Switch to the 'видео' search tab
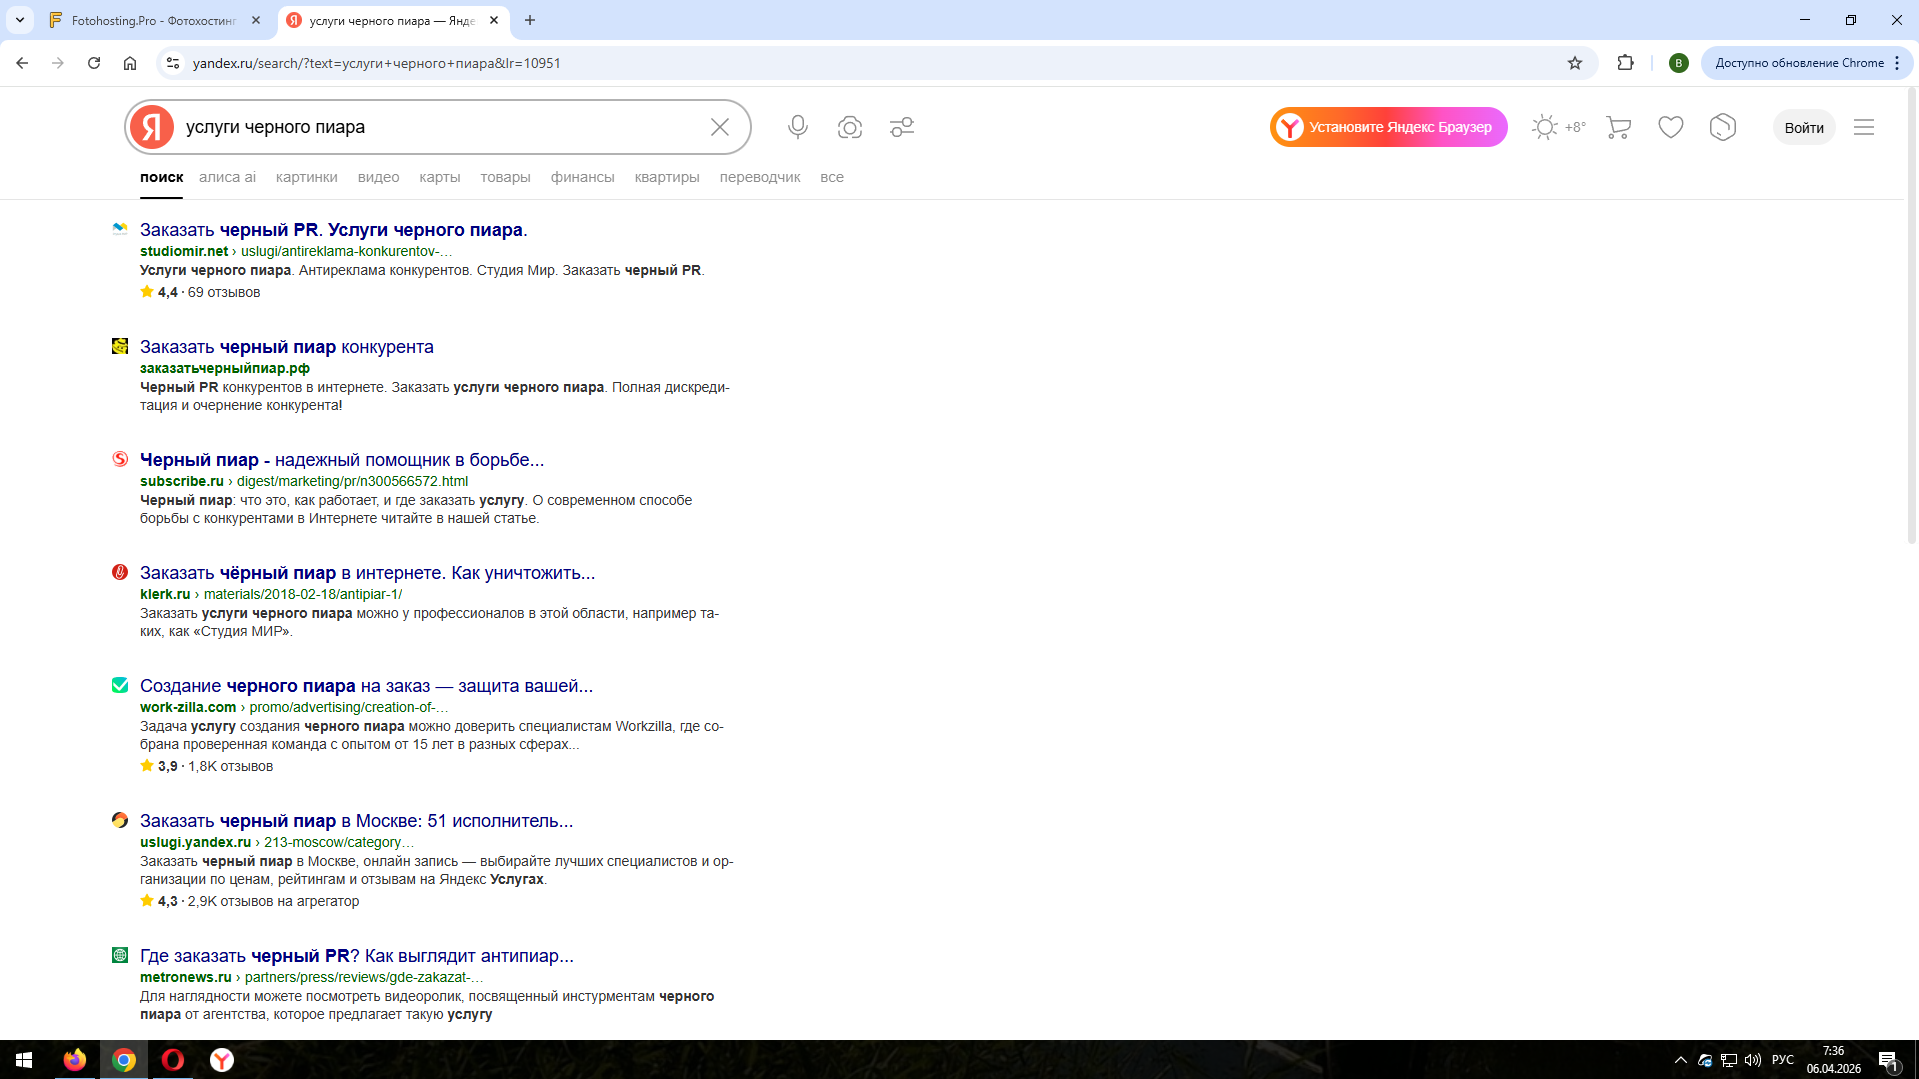Image resolution: width=1919 pixels, height=1079 pixels. [379, 177]
